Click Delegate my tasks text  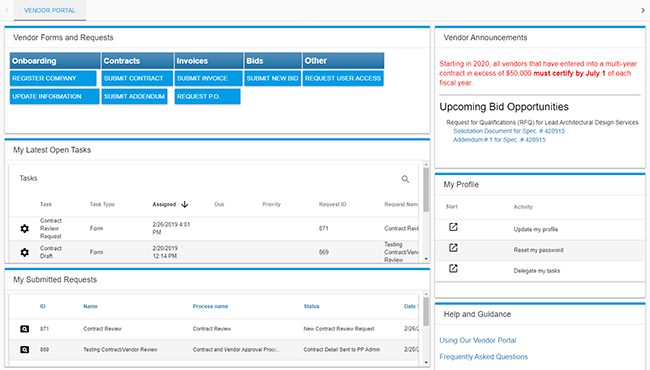pos(536,271)
